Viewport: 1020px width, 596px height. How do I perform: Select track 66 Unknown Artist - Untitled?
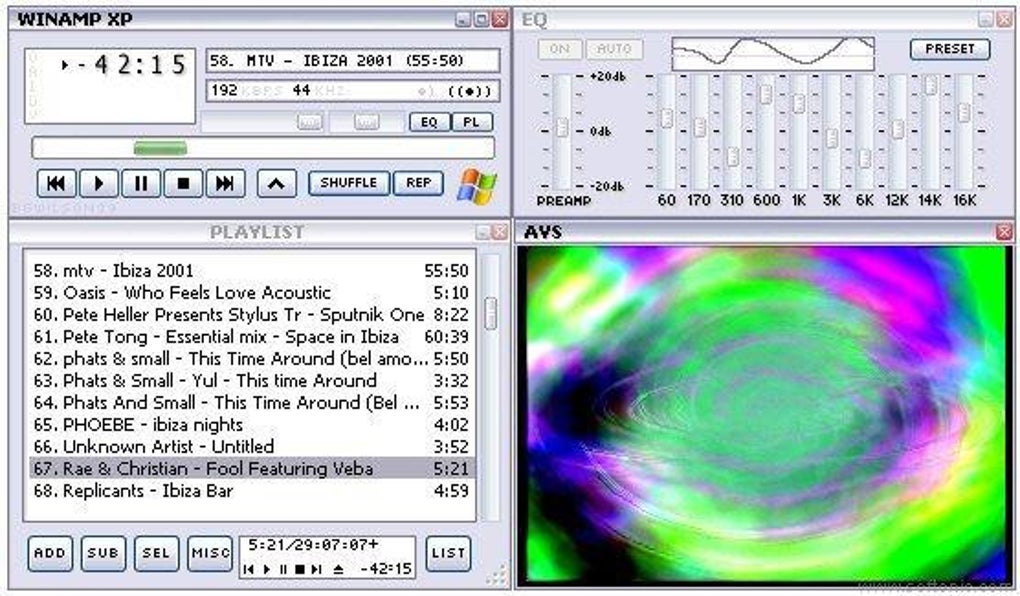pos(251,447)
